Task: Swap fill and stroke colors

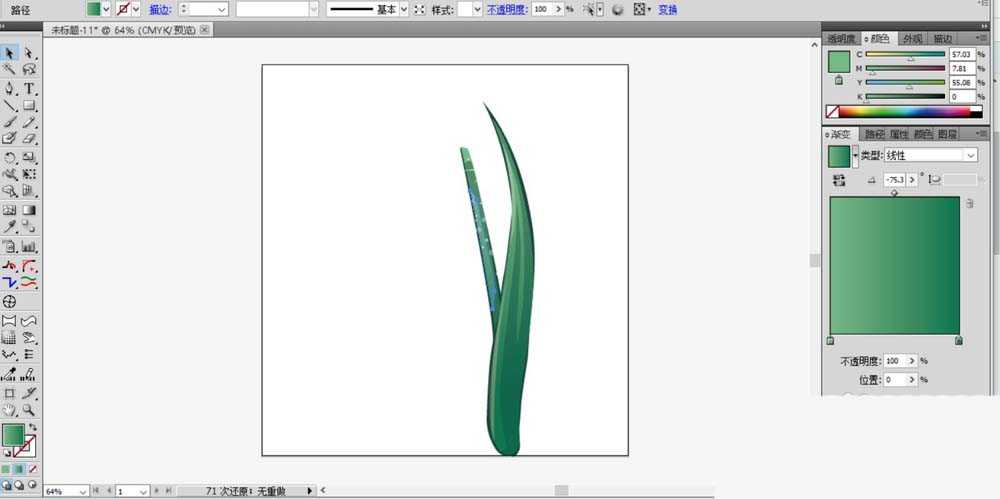Action: tap(33, 427)
